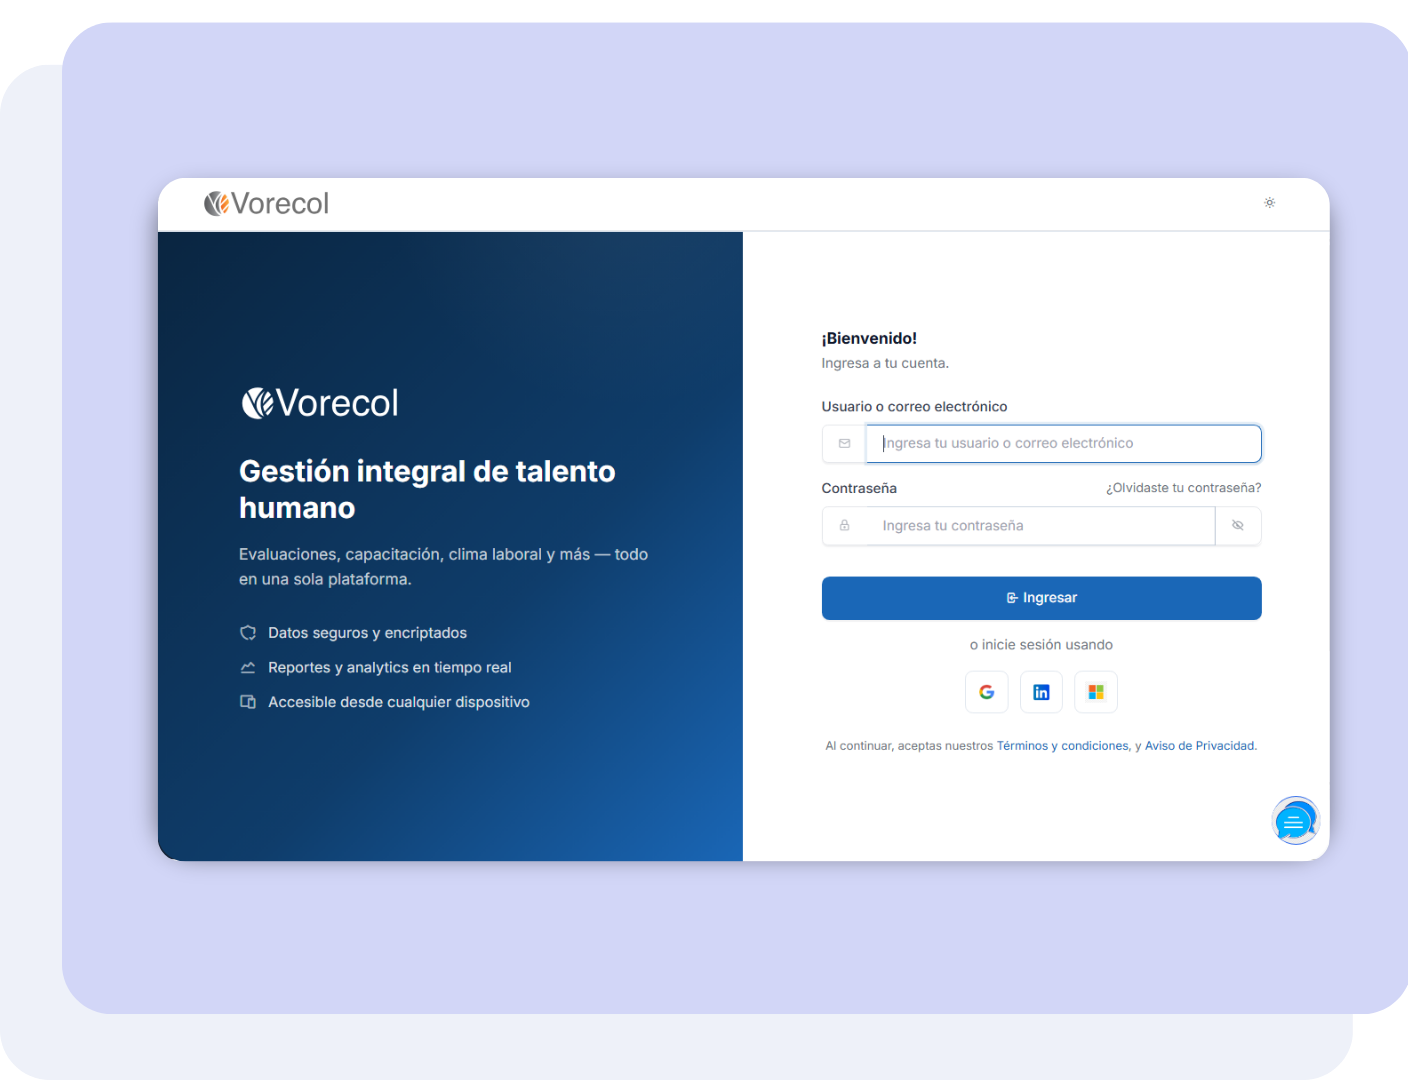
Task: Click the shield icon beside 'Datos seguros'
Action: (x=248, y=633)
